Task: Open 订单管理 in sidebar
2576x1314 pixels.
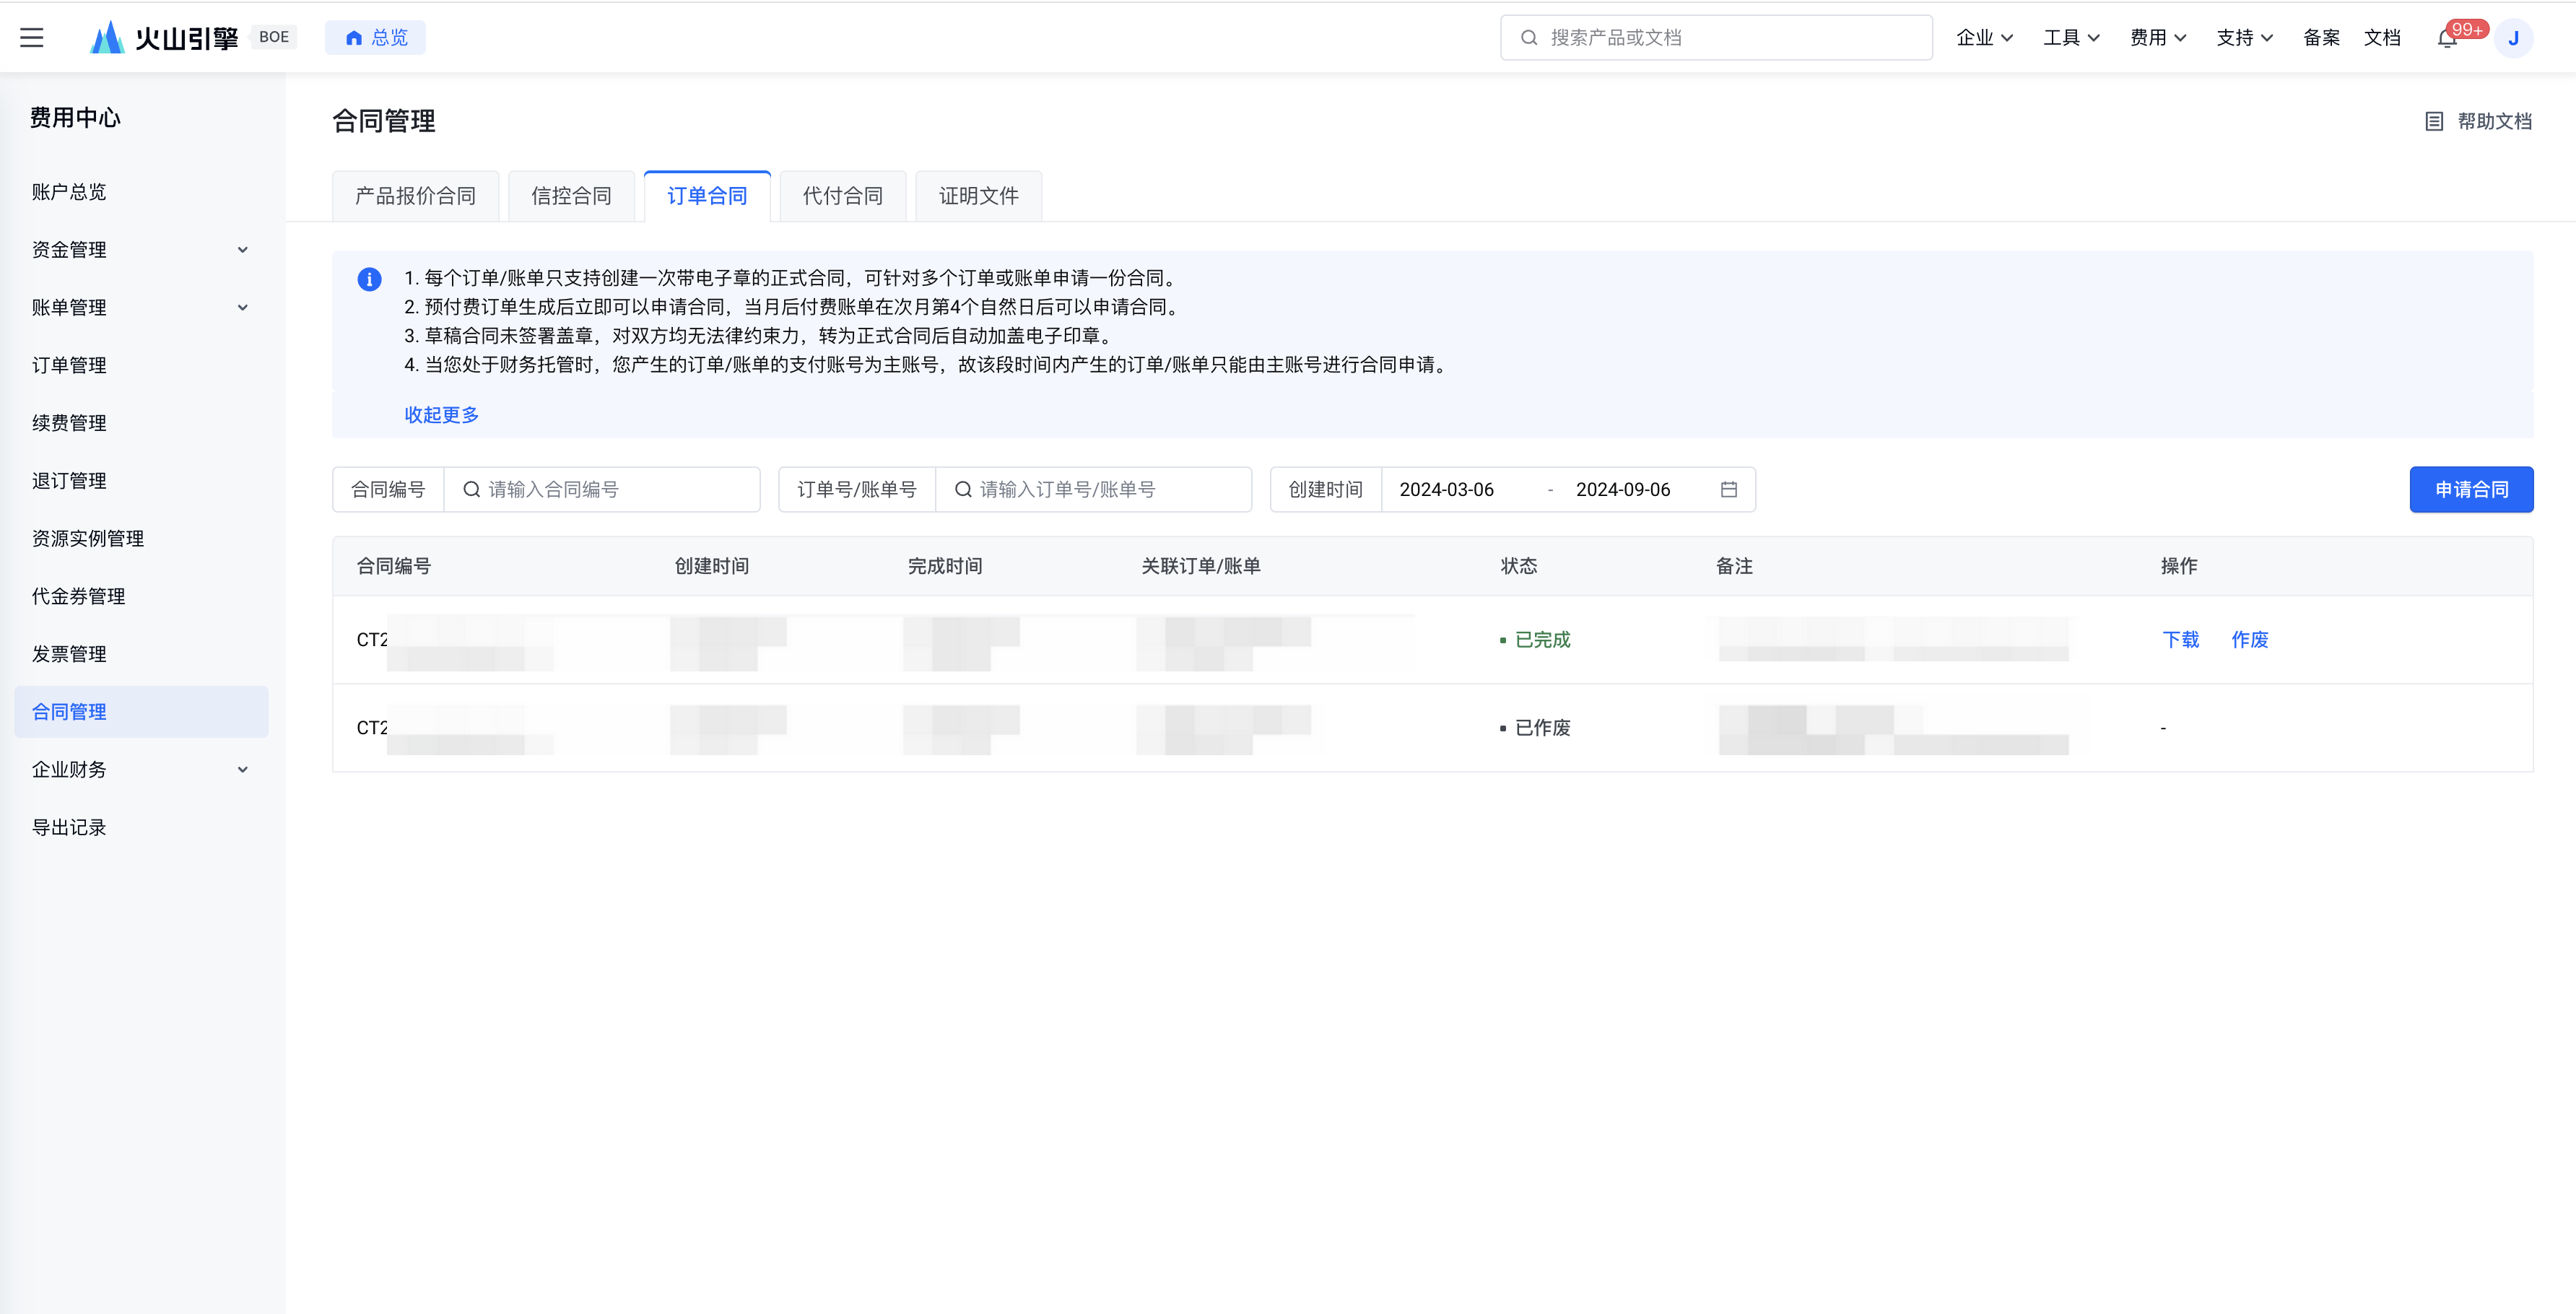Action: pos(69,365)
